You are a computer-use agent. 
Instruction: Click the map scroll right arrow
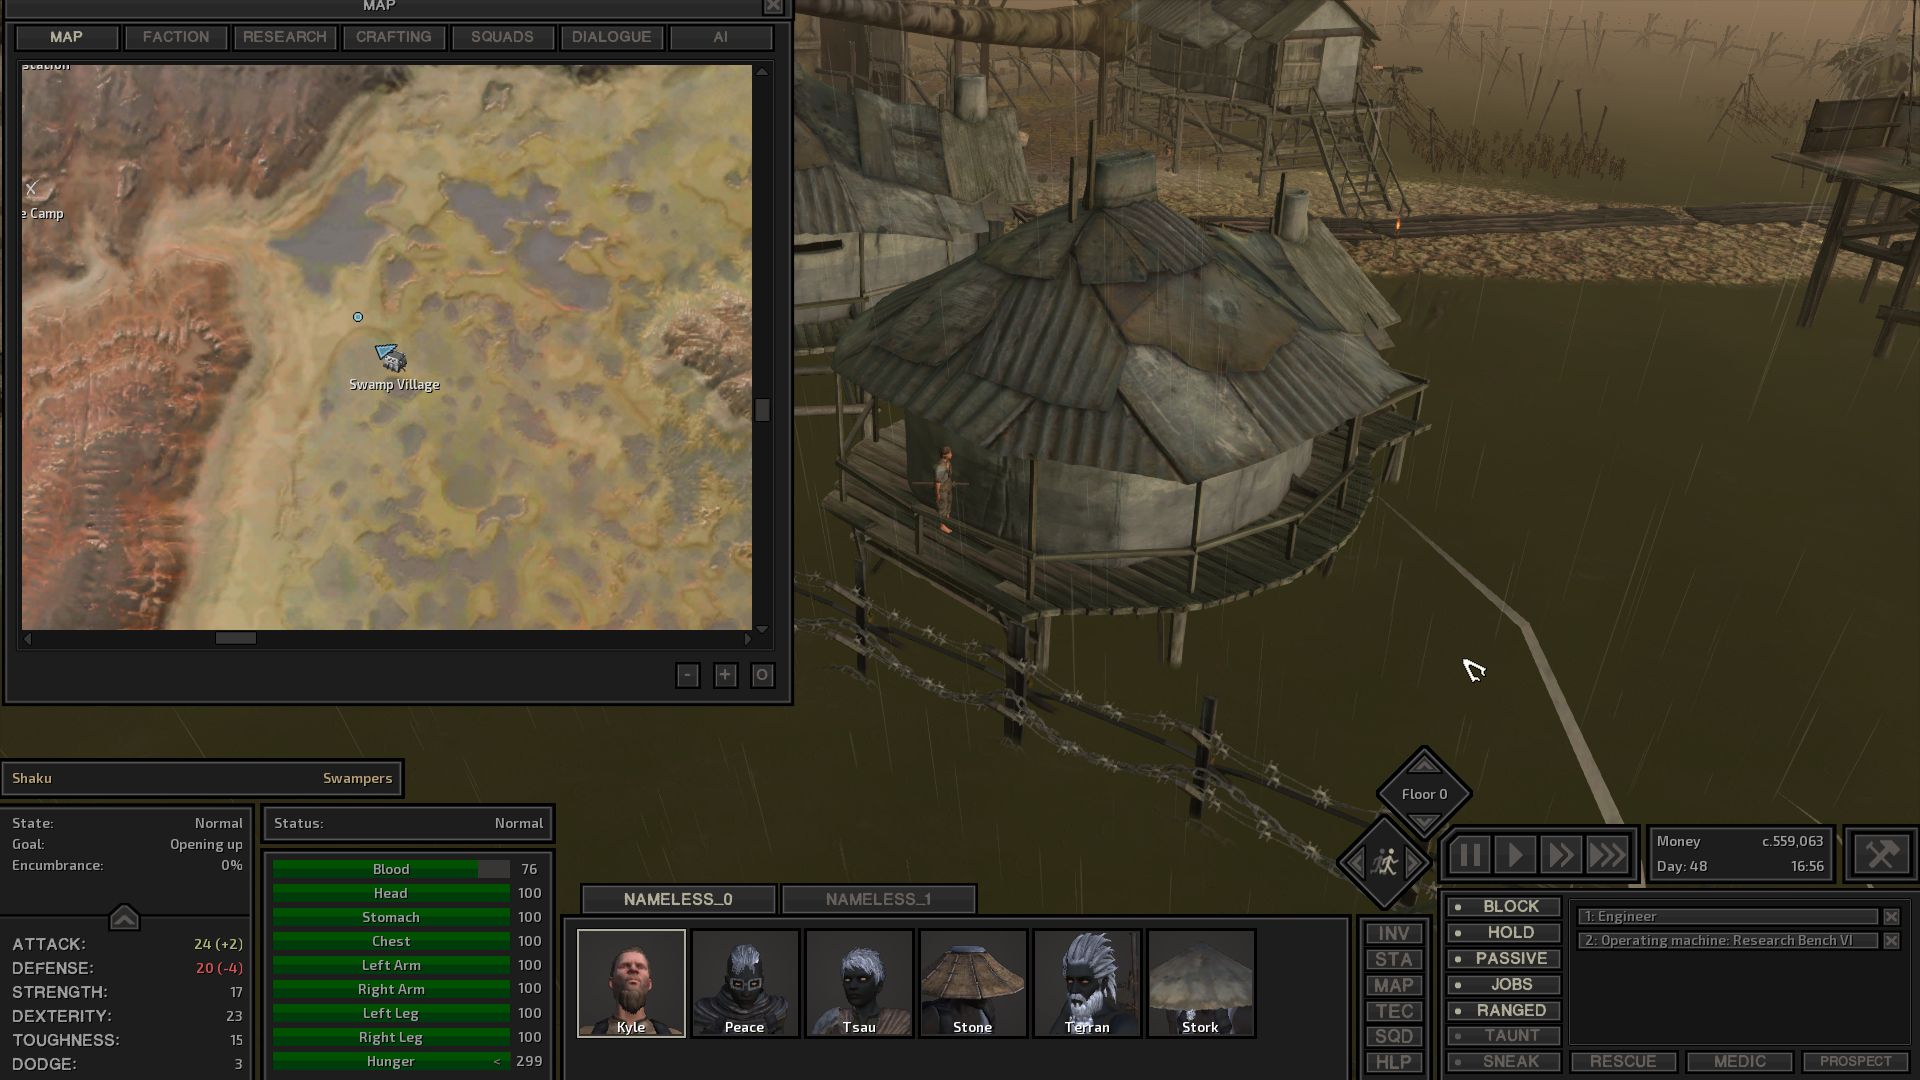click(747, 638)
